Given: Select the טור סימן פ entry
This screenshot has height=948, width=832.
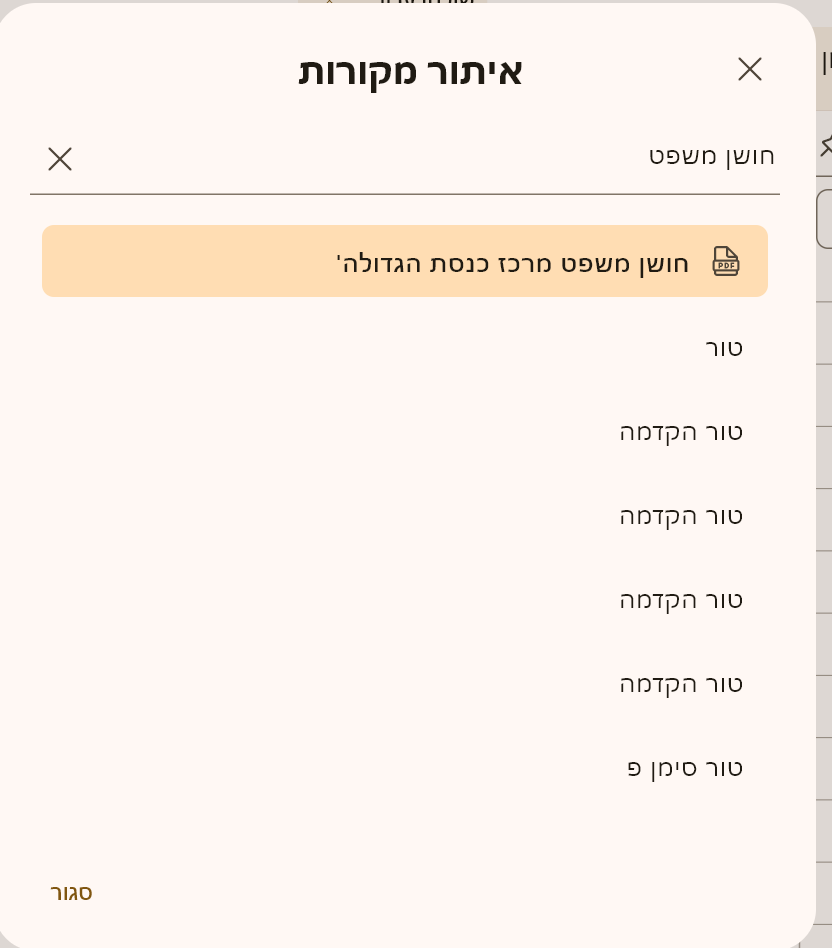Looking at the screenshot, I should click(x=685, y=768).
